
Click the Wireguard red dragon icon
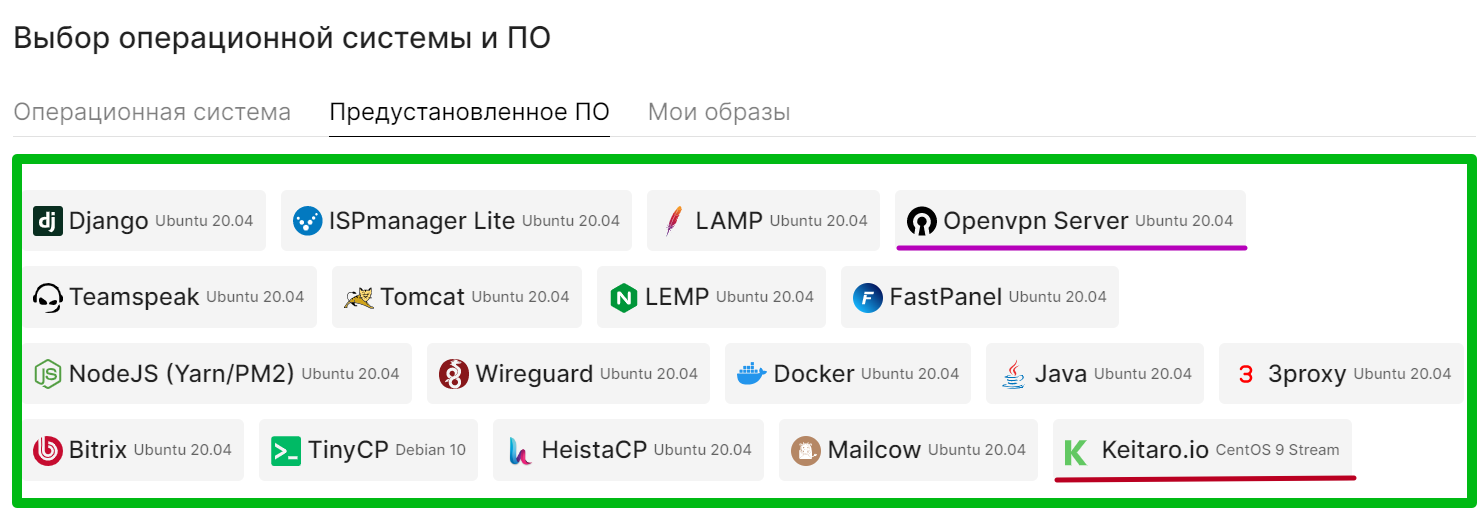454,374
